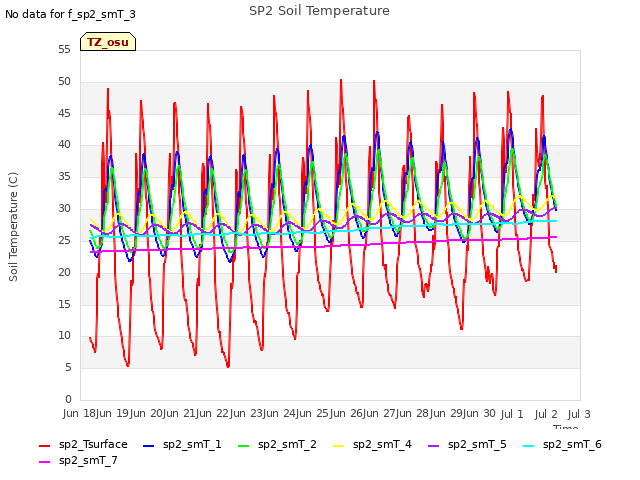Click the Jun 23 x-axis tick label
Viewport: 640px width, 480px height.
click(247, 414)
